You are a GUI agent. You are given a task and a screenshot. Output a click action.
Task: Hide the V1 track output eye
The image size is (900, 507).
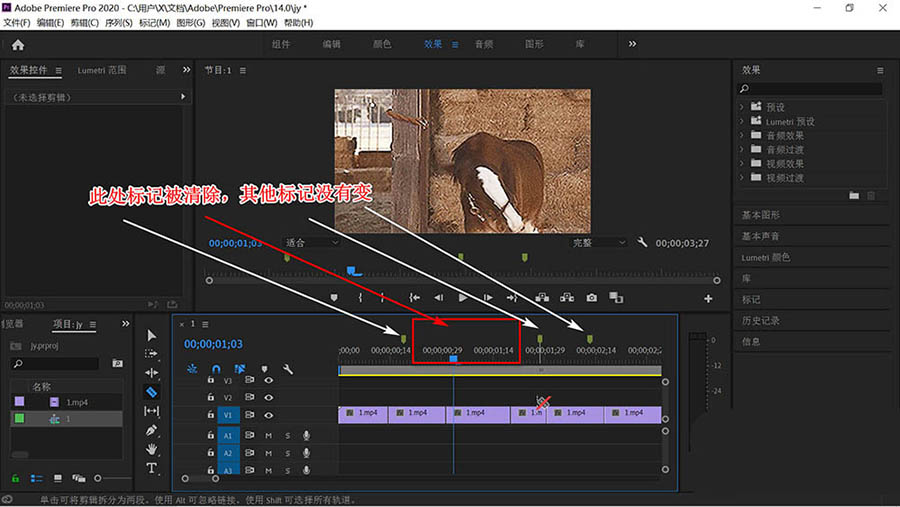pyautogui.click(x=268, y=413)
